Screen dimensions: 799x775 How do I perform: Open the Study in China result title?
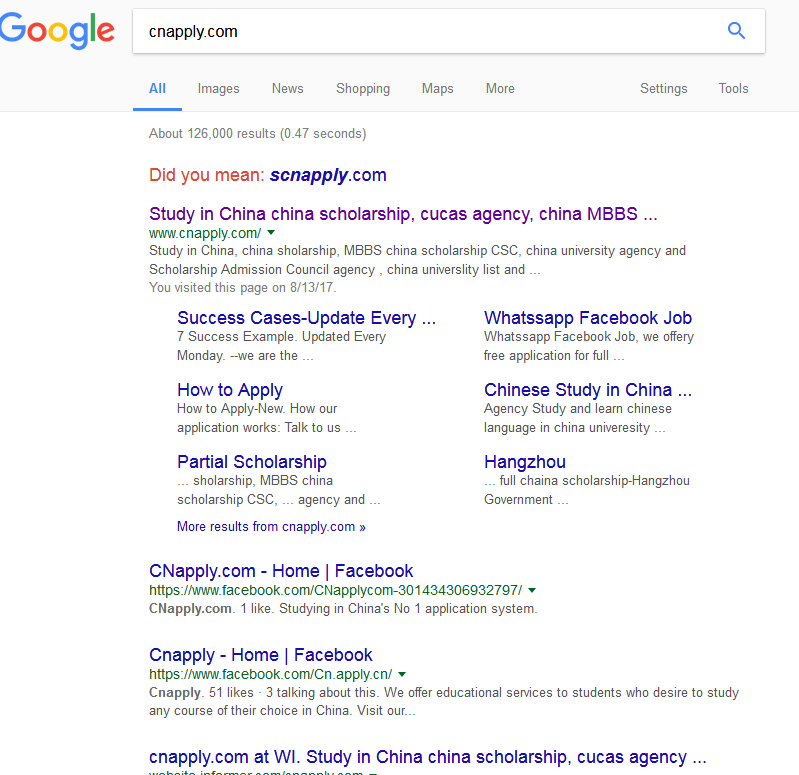coord(403,214)
